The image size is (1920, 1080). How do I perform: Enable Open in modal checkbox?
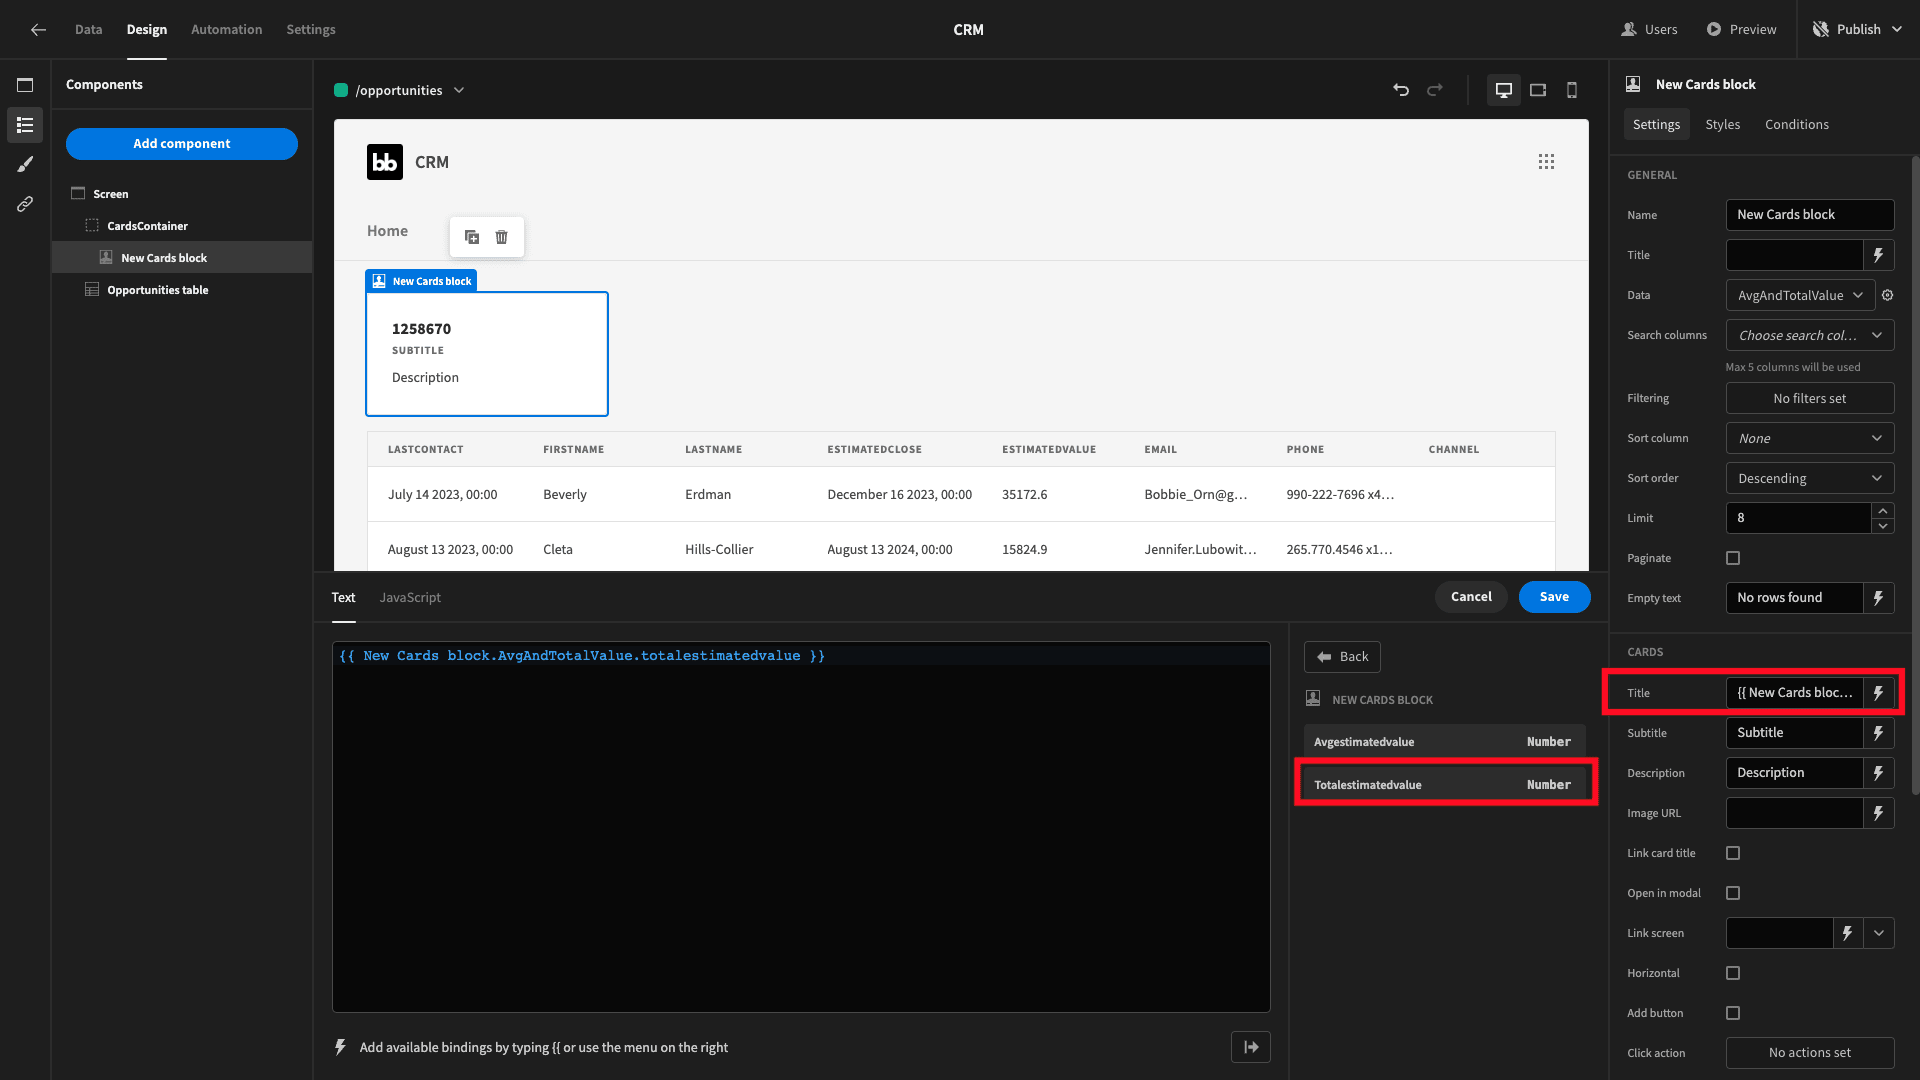pyautogui.click(x=1733, y=893)
